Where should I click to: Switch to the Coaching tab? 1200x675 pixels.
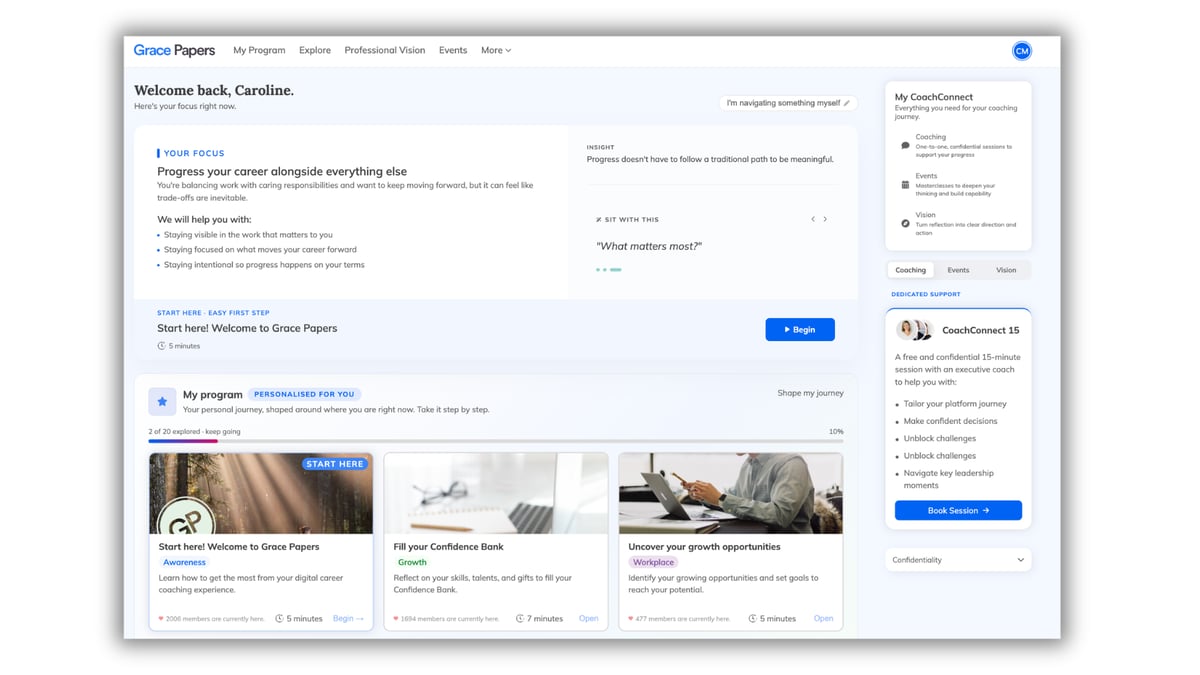click(911, 270)
